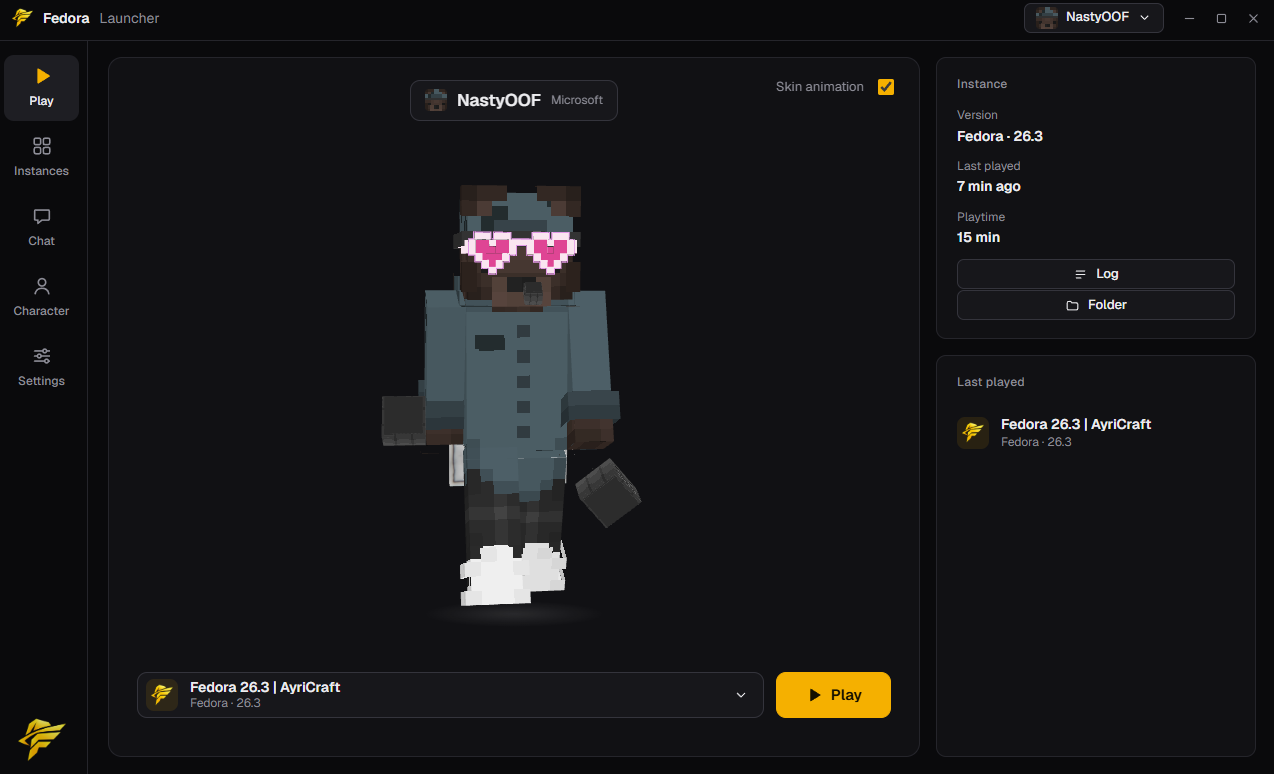Viewport: 1274px width, 774px height.
Task: Go to the Instances section
Action: coord(41,158)
